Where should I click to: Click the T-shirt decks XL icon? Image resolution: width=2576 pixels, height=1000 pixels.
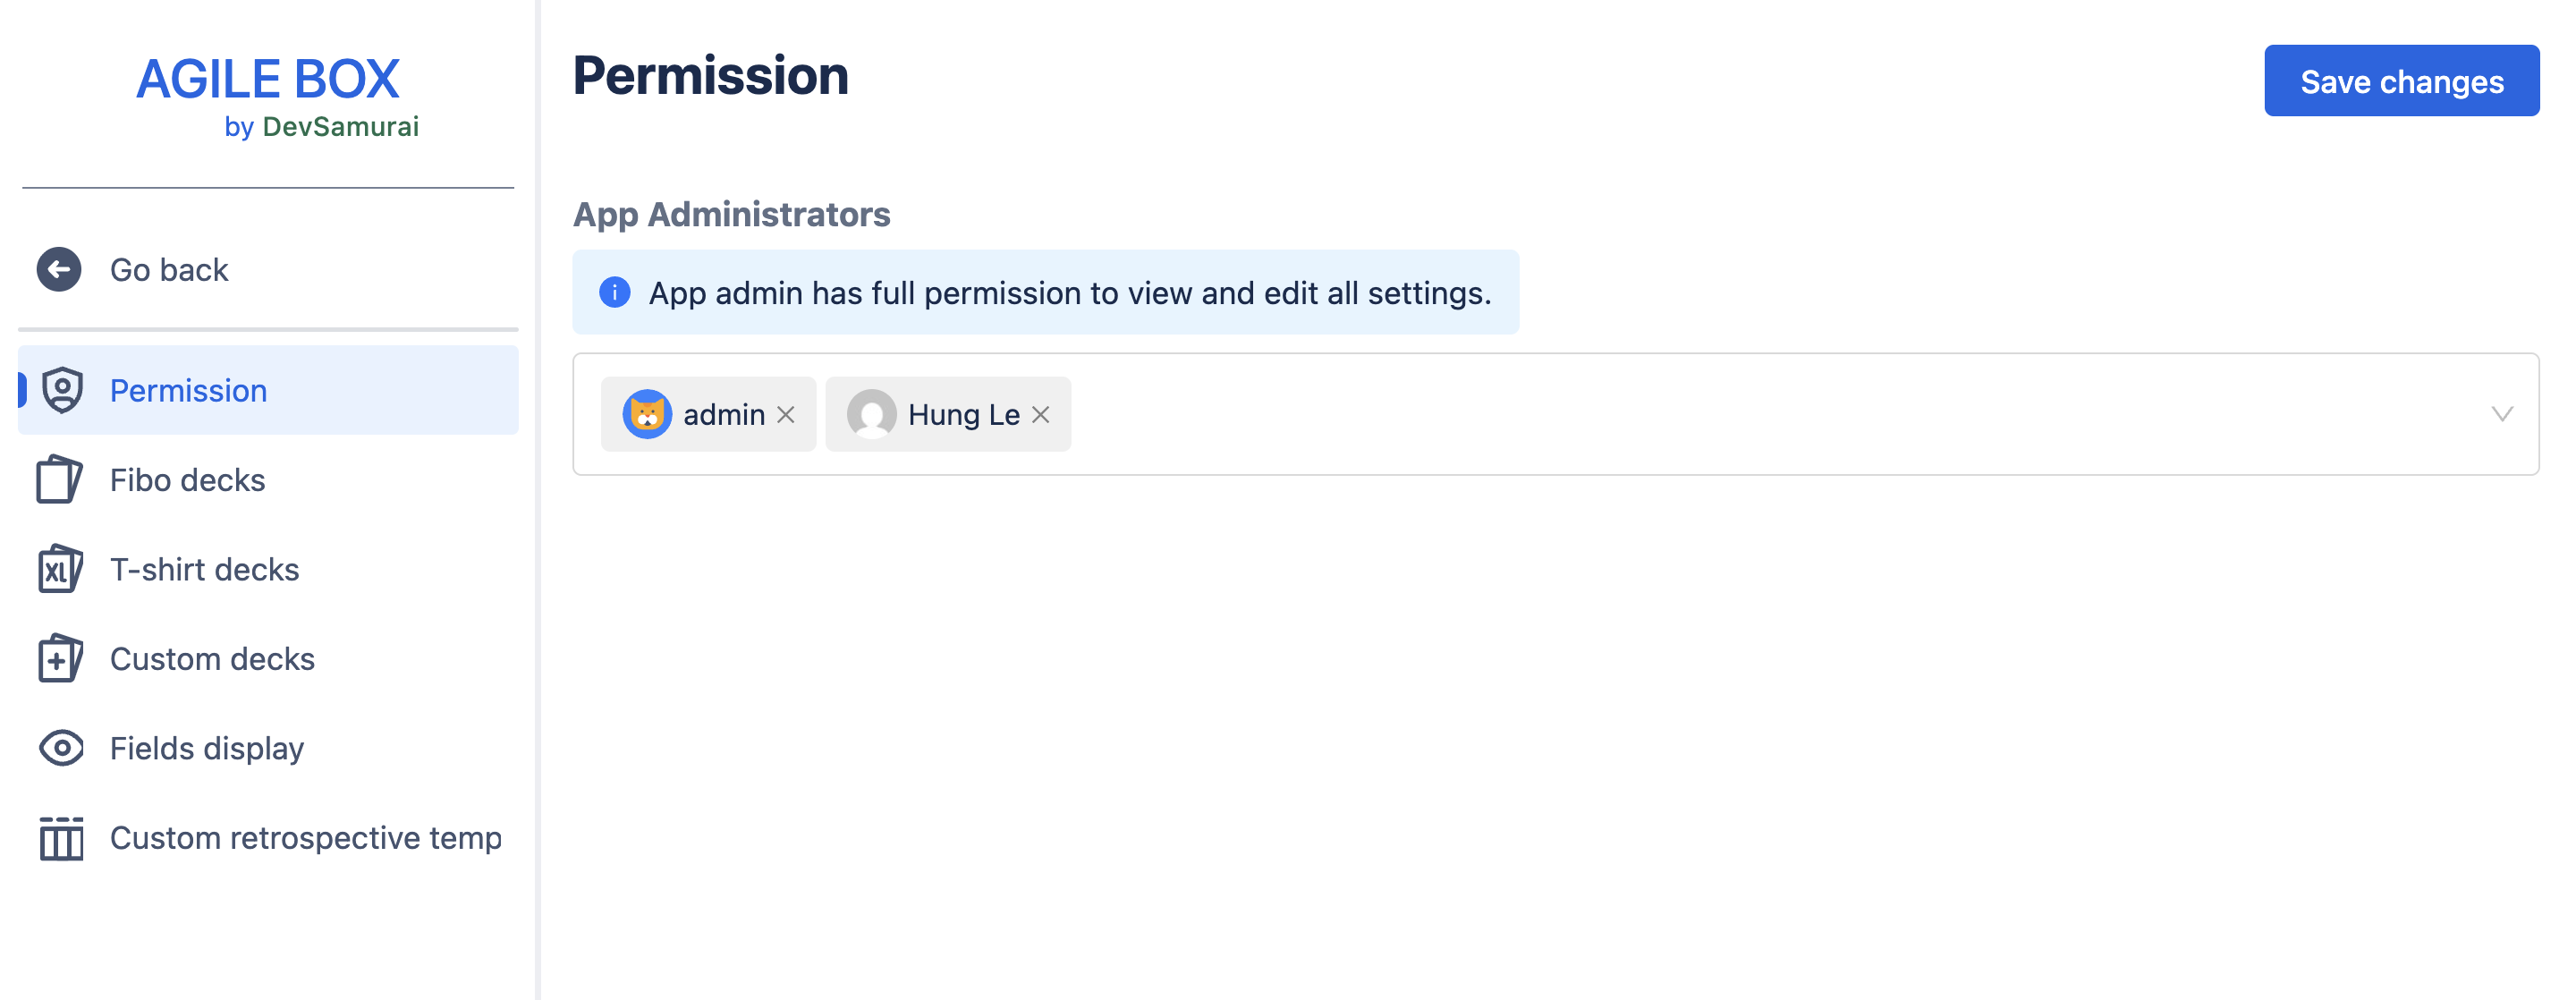(60, 569)
